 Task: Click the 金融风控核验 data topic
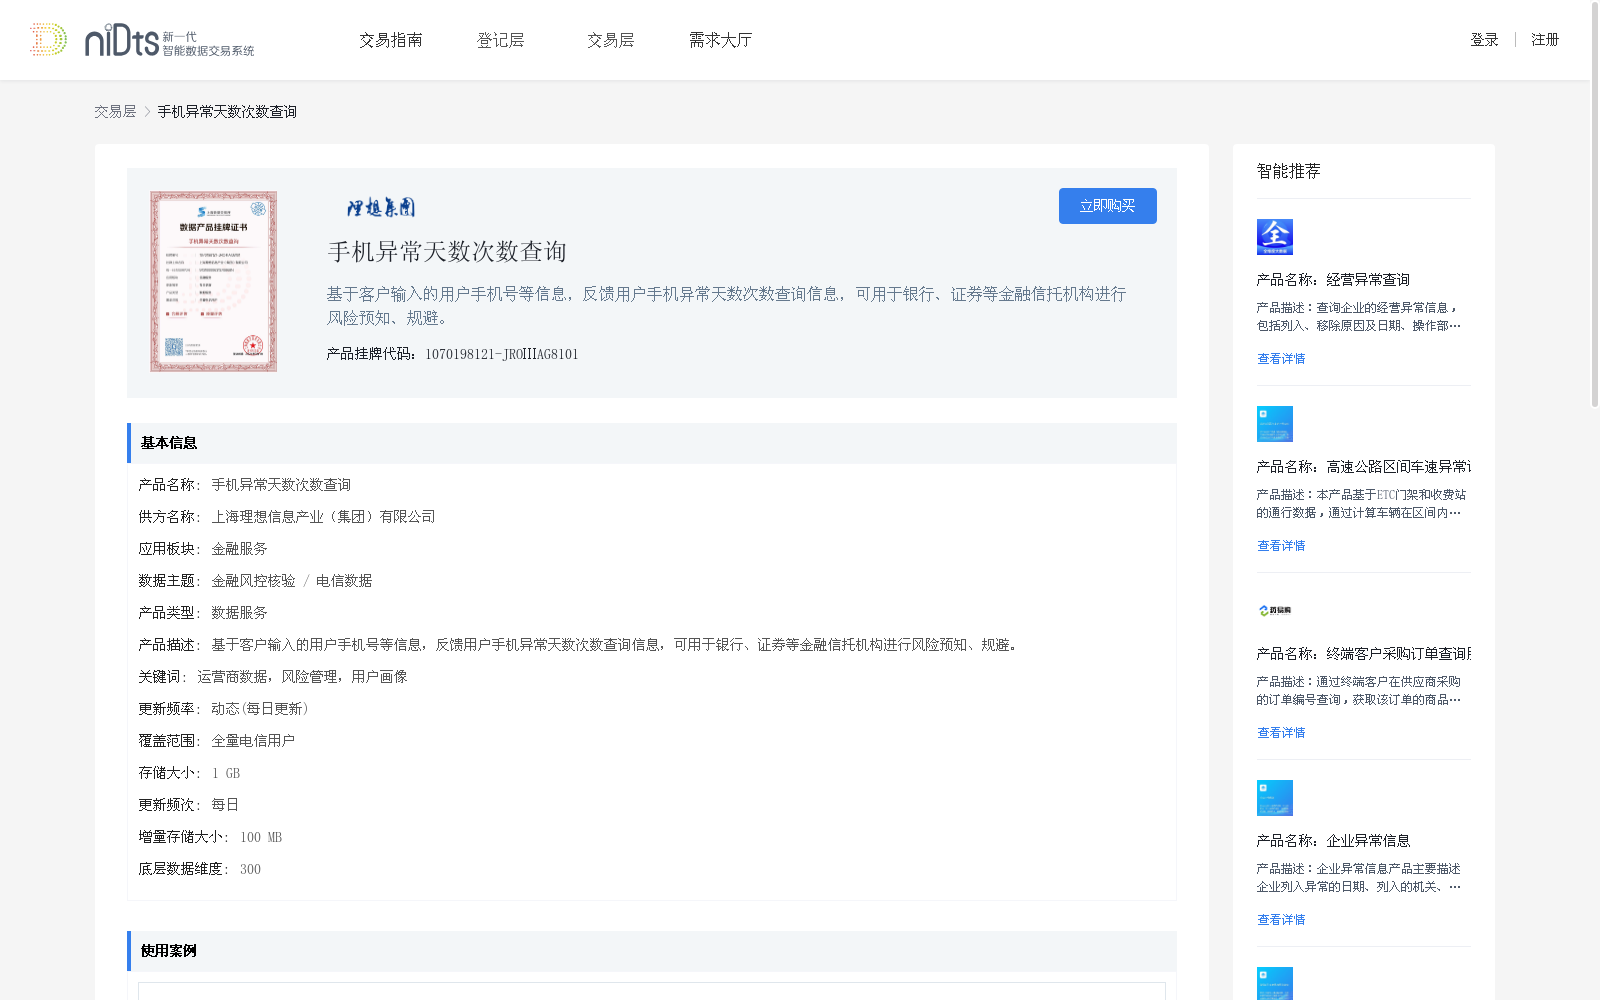pos(253,581)
